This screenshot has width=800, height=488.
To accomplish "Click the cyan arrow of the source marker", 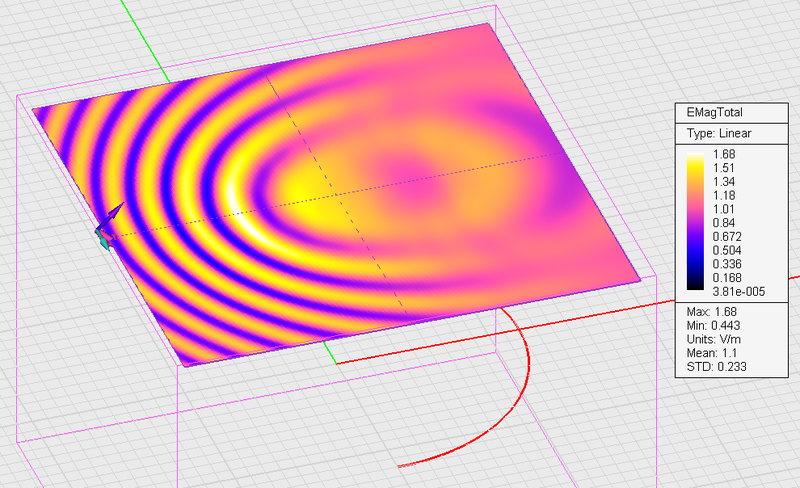I will pyautogui.click(x=102, y=238).
